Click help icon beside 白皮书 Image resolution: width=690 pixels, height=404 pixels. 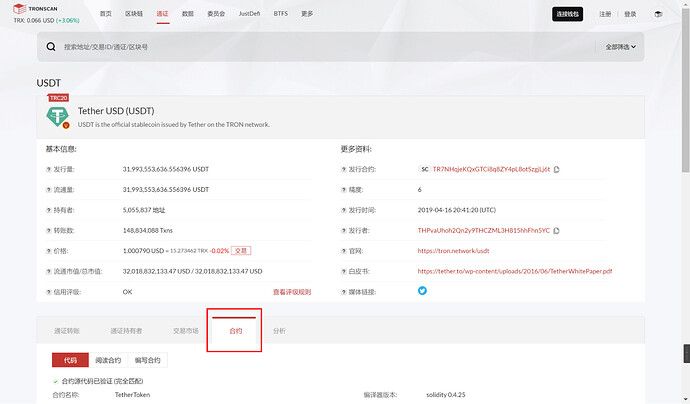[x=344, y=272]
